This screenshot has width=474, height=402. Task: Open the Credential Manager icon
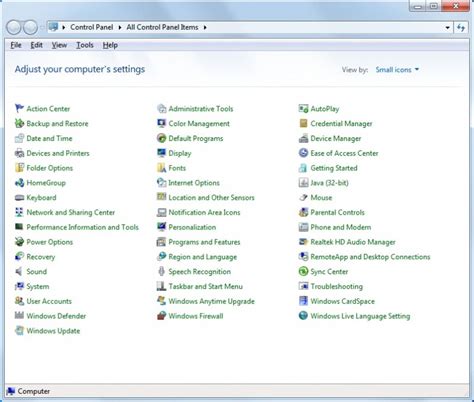point(303,123)
